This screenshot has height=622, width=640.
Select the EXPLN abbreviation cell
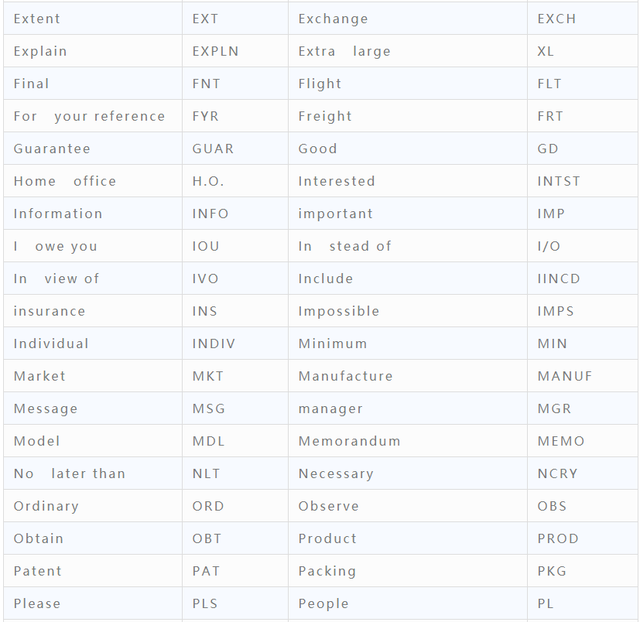coord(215,51)
